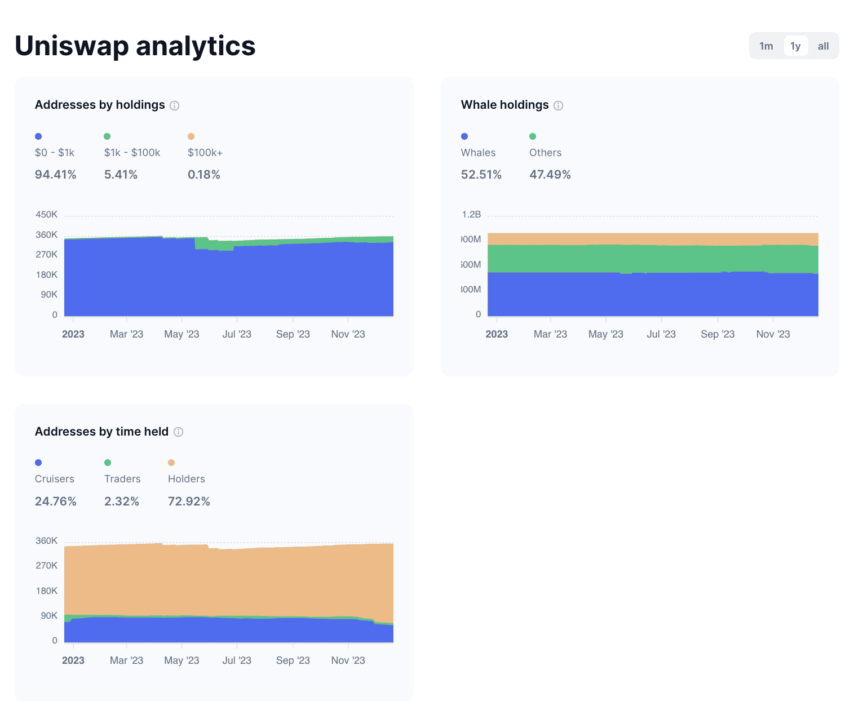
Task: Click the 0.18% value
Action: pos(204,175)
